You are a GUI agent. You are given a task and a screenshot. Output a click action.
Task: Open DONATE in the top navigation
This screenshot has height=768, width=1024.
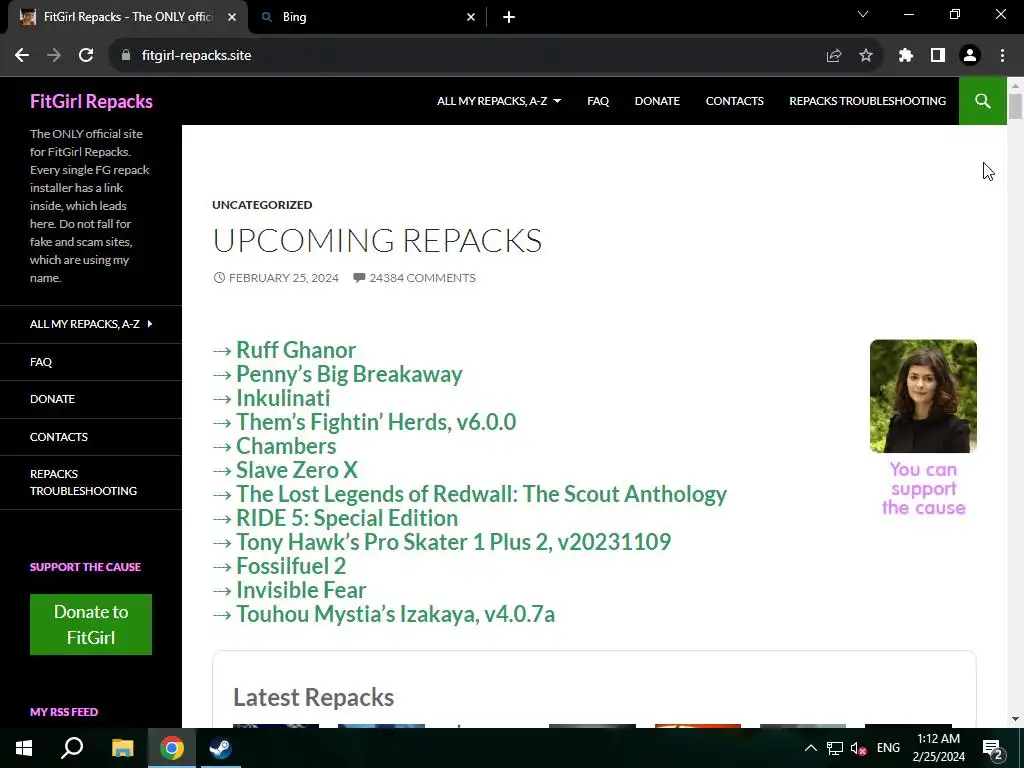click(x=657, y=101)
